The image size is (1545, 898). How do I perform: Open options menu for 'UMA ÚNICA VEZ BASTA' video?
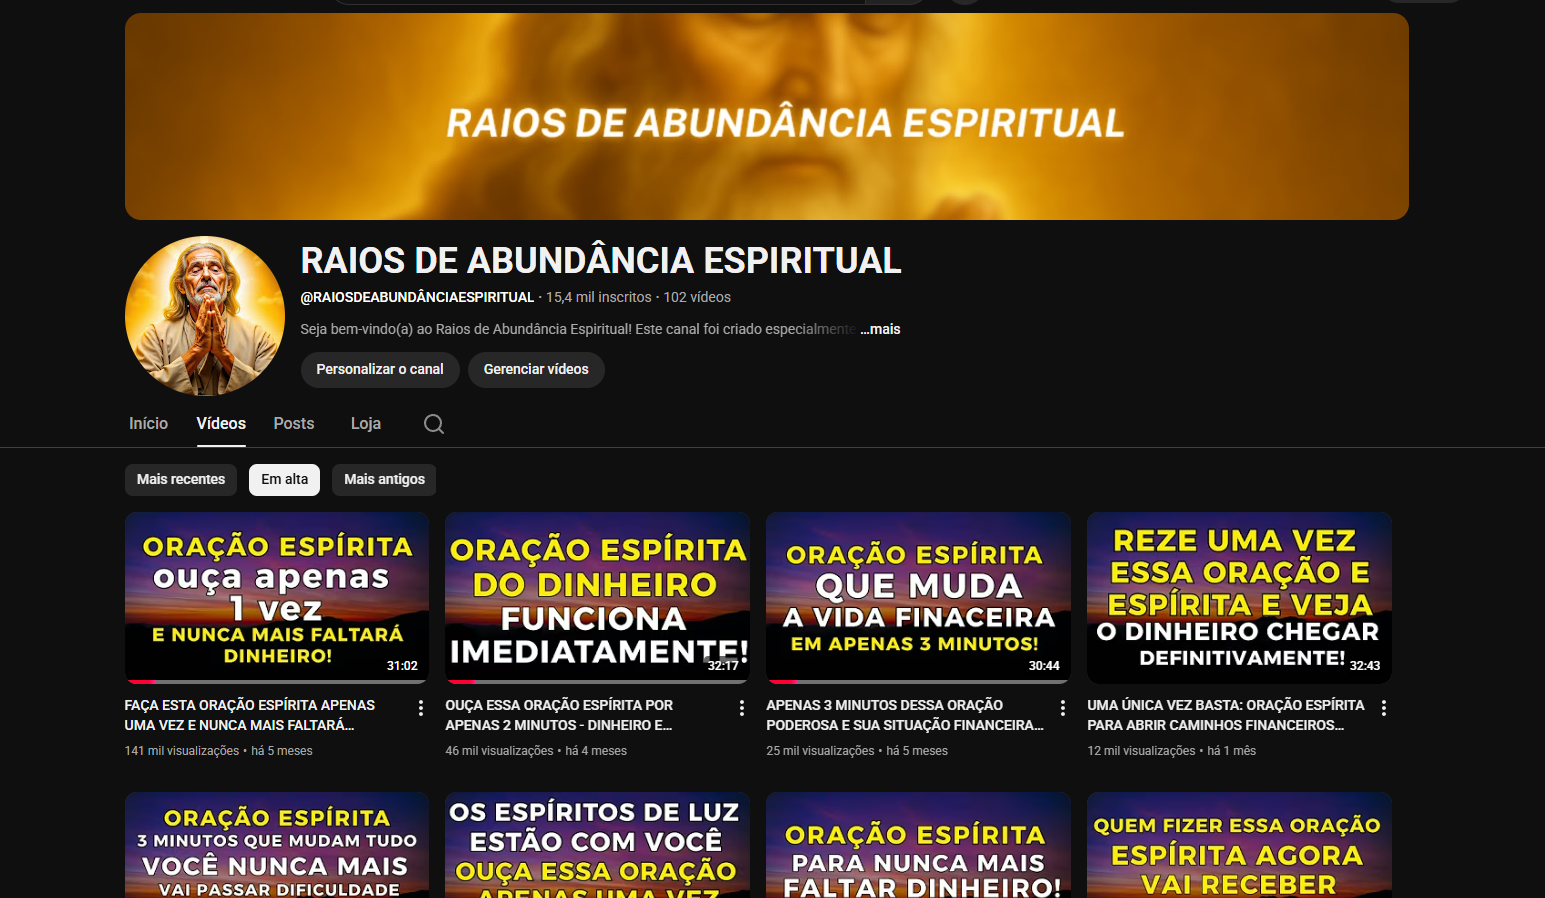[1384, 708]
